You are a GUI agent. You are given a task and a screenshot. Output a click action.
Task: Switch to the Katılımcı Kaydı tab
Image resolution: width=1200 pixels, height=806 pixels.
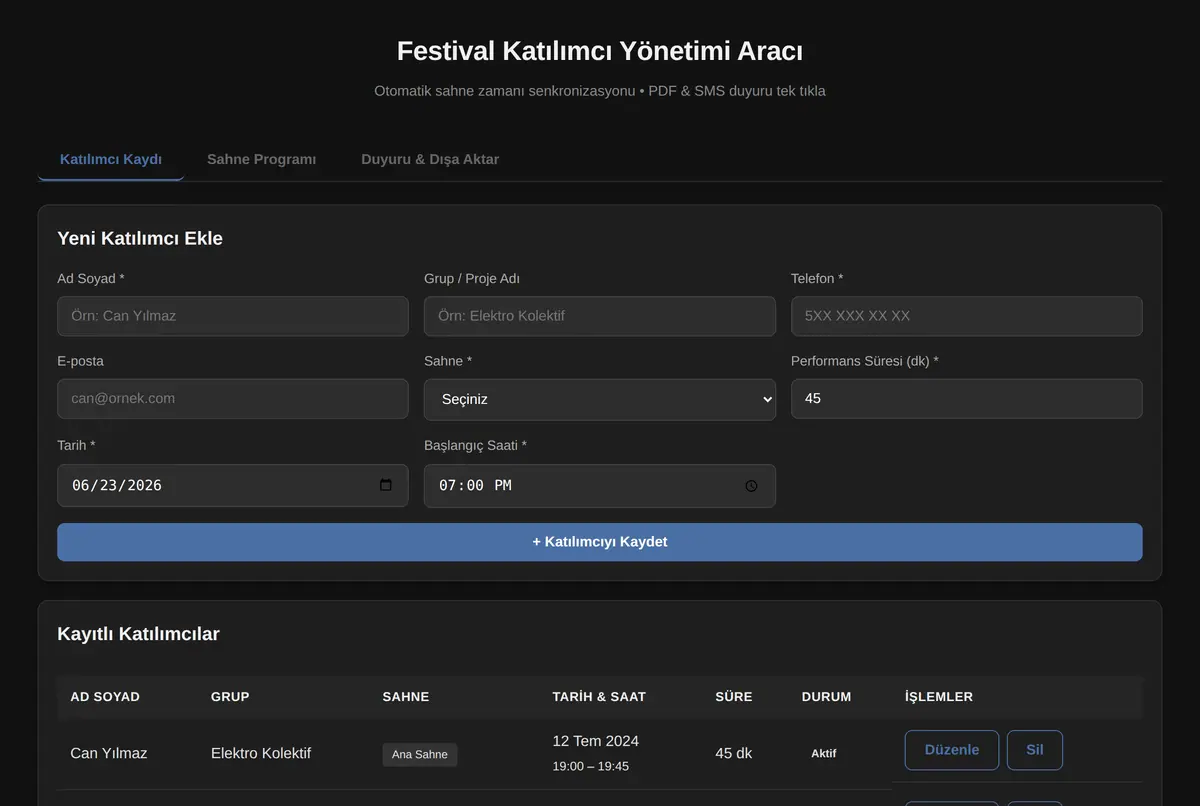[111, 159]
